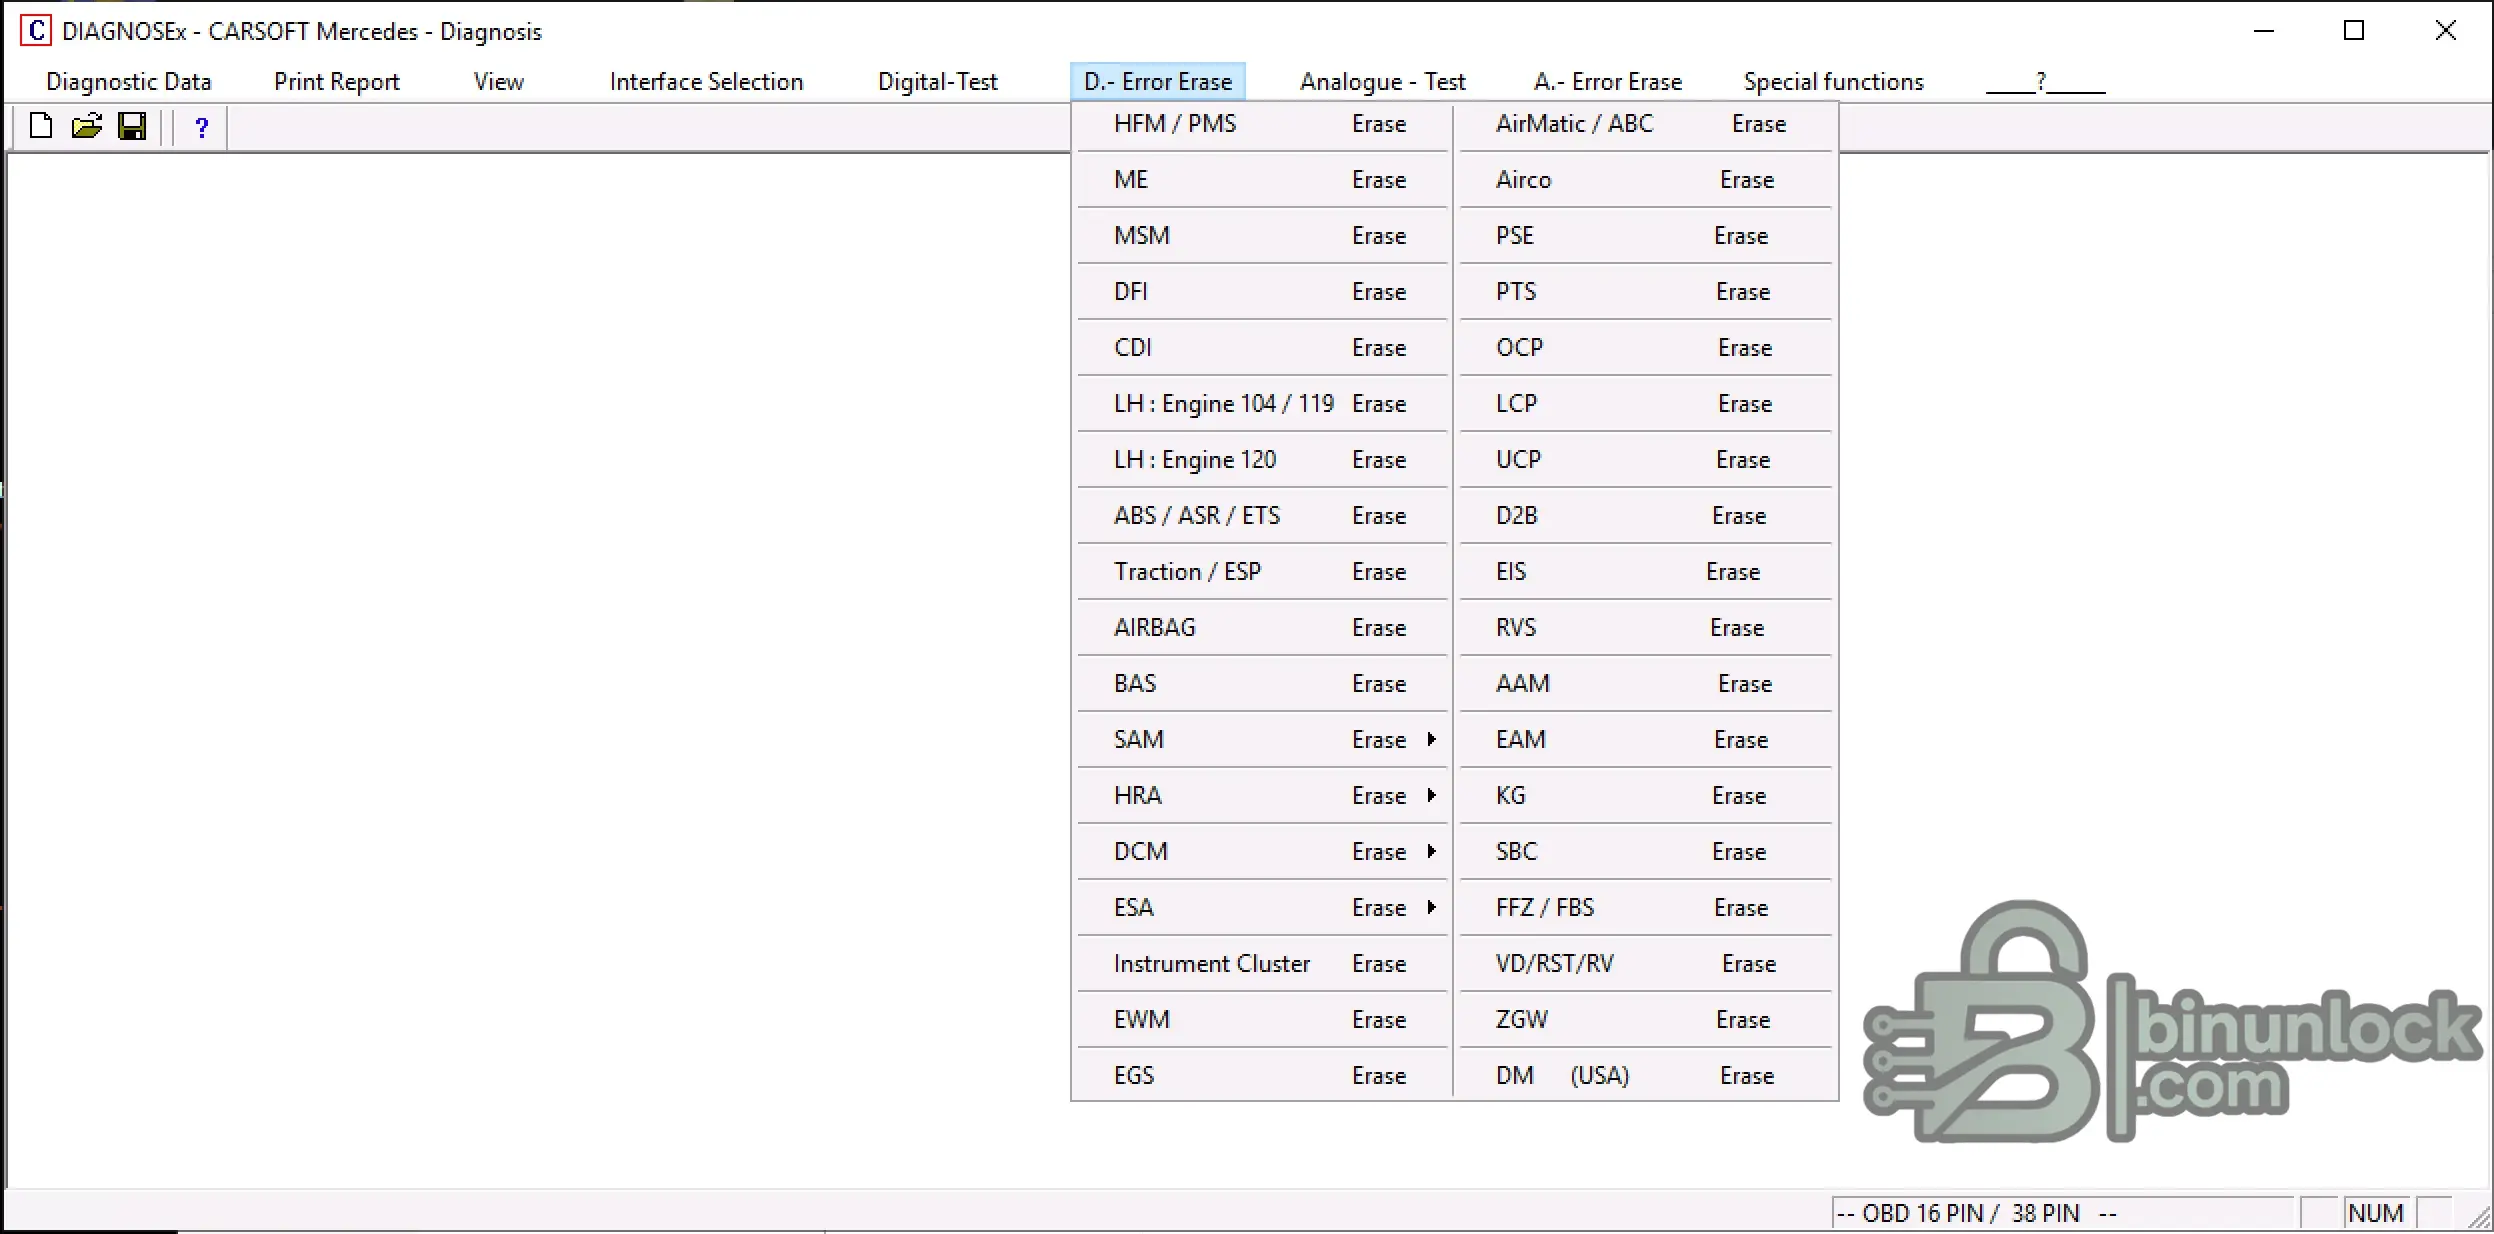Select Instrument Cluster Erase entry
This screenshot has height=1234, width=2494.
(x=1260, y=964)
